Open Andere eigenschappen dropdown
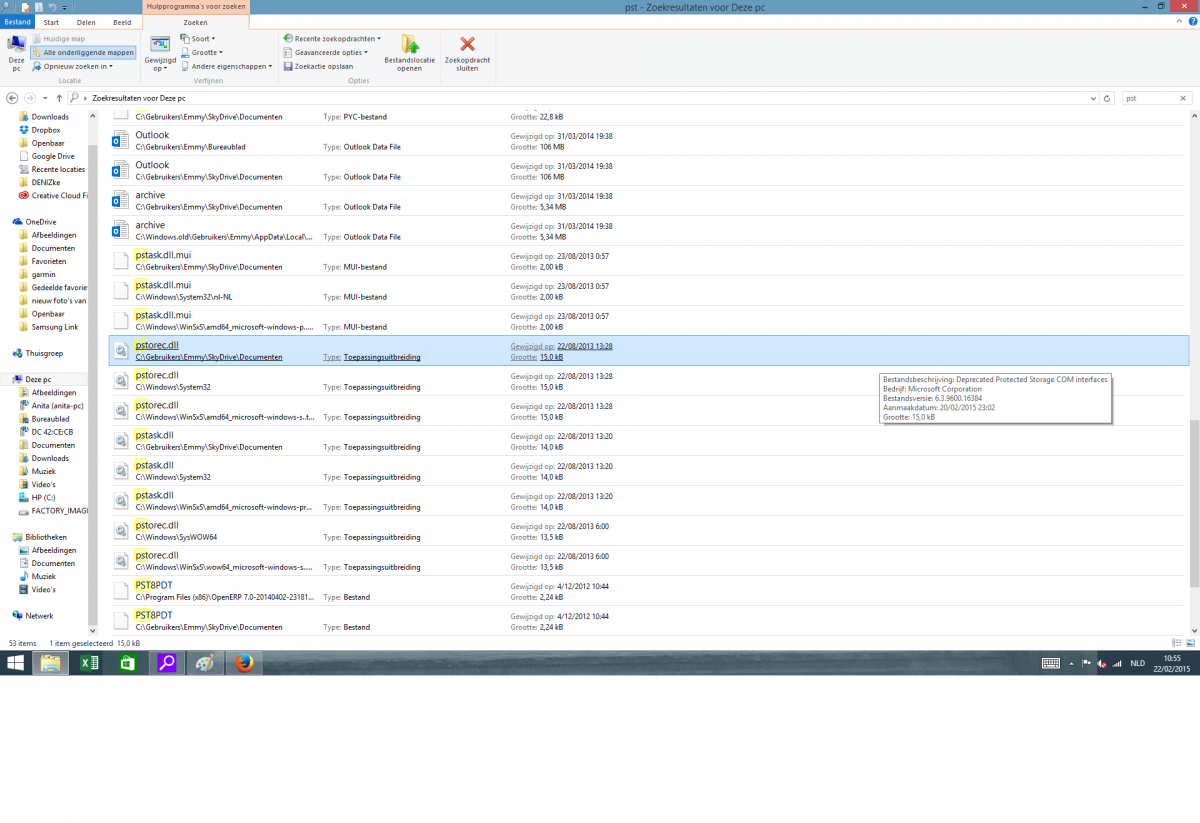This screenshot has height=823, width=1200. 227,66
